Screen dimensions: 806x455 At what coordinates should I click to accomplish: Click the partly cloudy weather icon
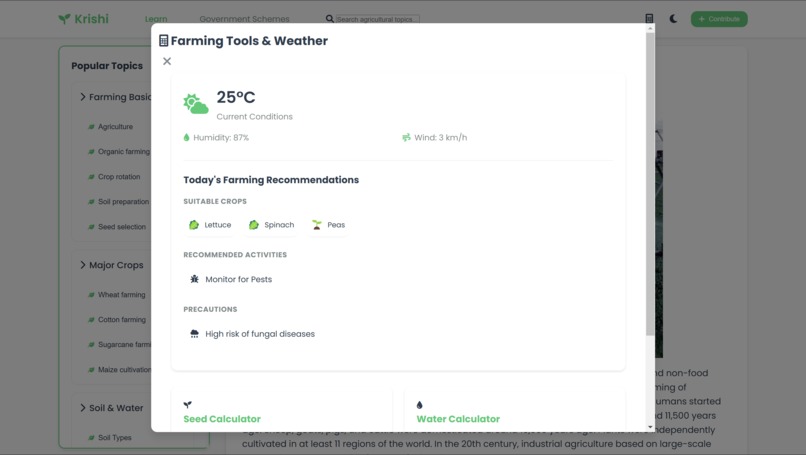(196, 104)
